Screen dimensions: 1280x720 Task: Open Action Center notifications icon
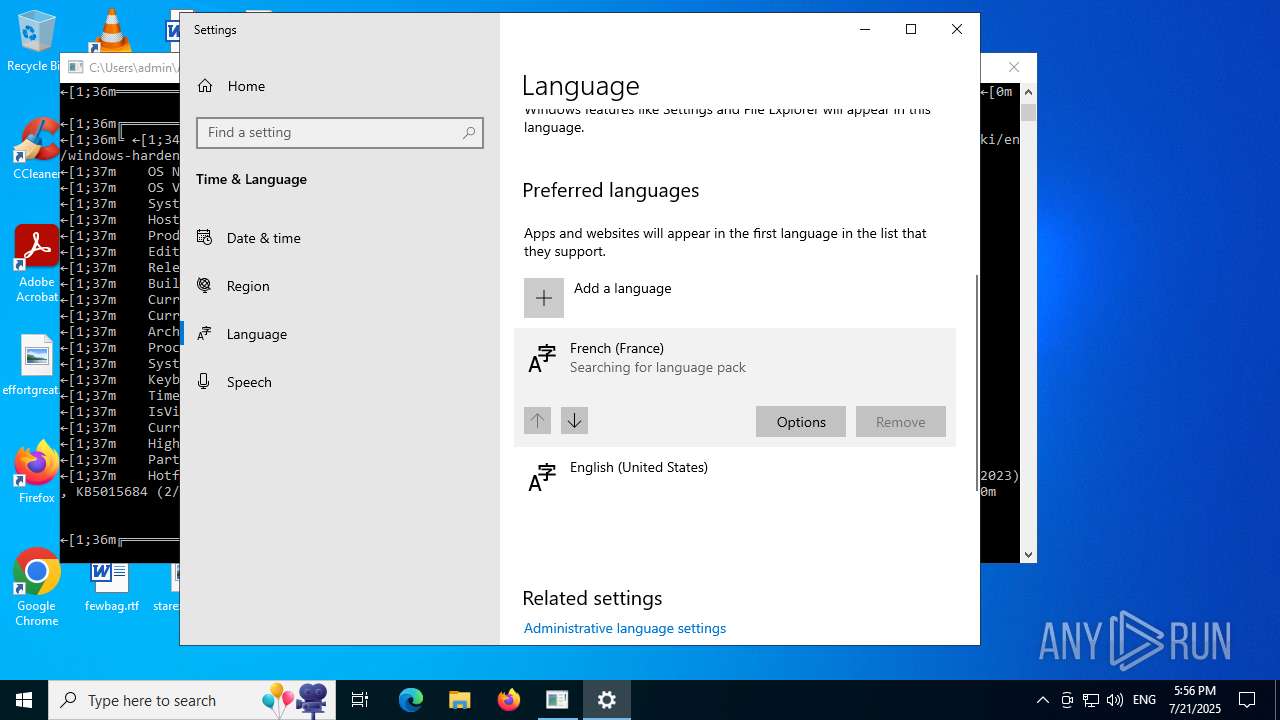tap(1247, 700)
